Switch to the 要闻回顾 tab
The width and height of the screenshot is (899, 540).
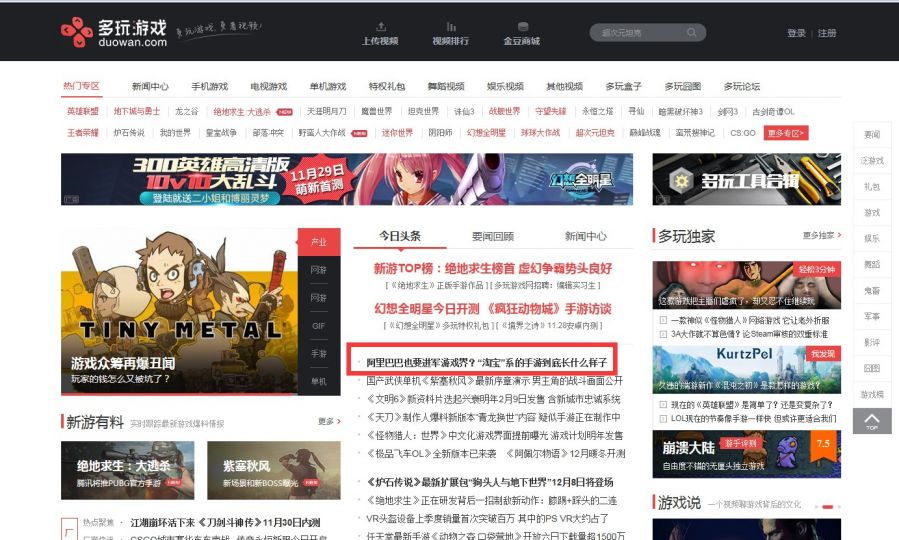tap(493, 236)
